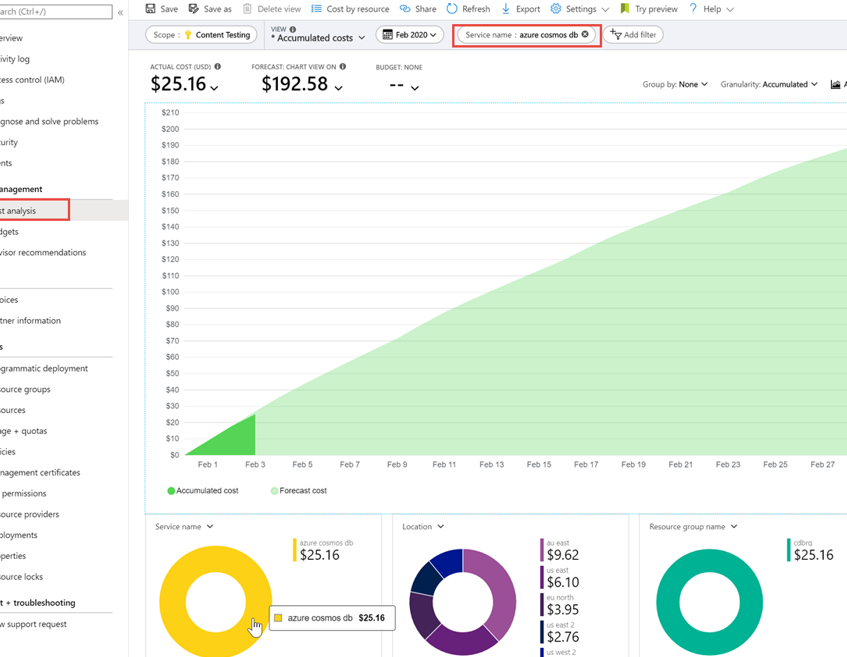This screenshot has width=847, height=657.
Task: Refresh the cost analysis data
Action: pos(468,9)
